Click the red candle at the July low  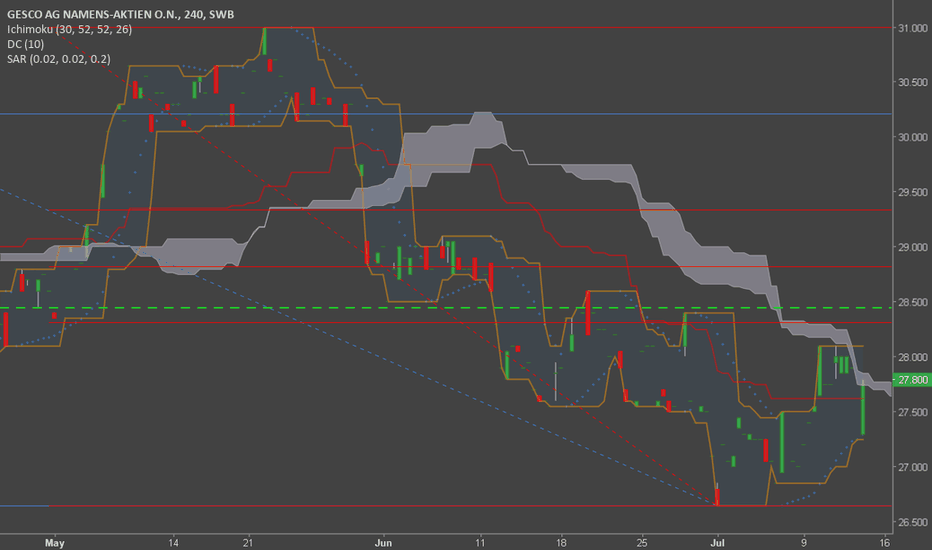pyautogui.click(x=717, y=496)
